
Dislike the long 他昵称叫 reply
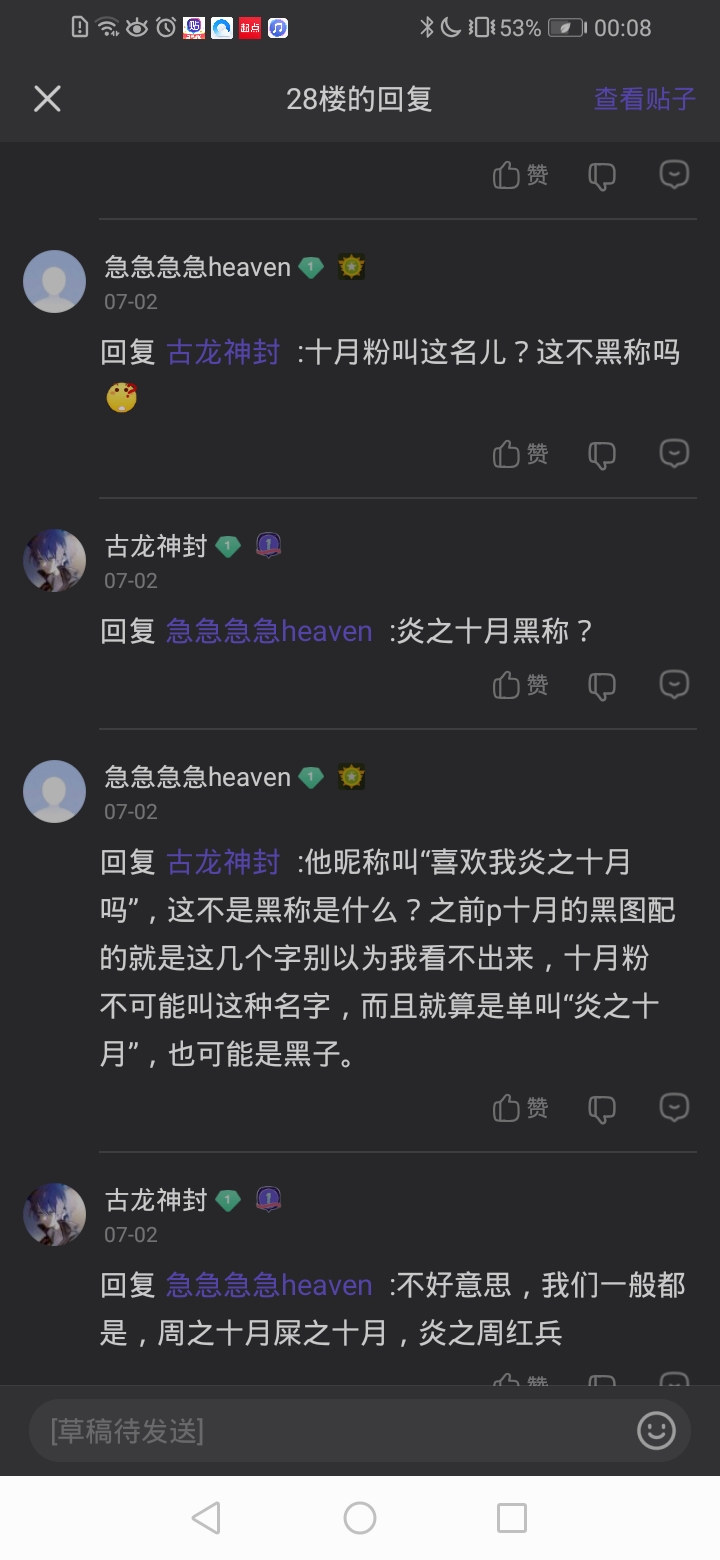tap(601, 1109)
